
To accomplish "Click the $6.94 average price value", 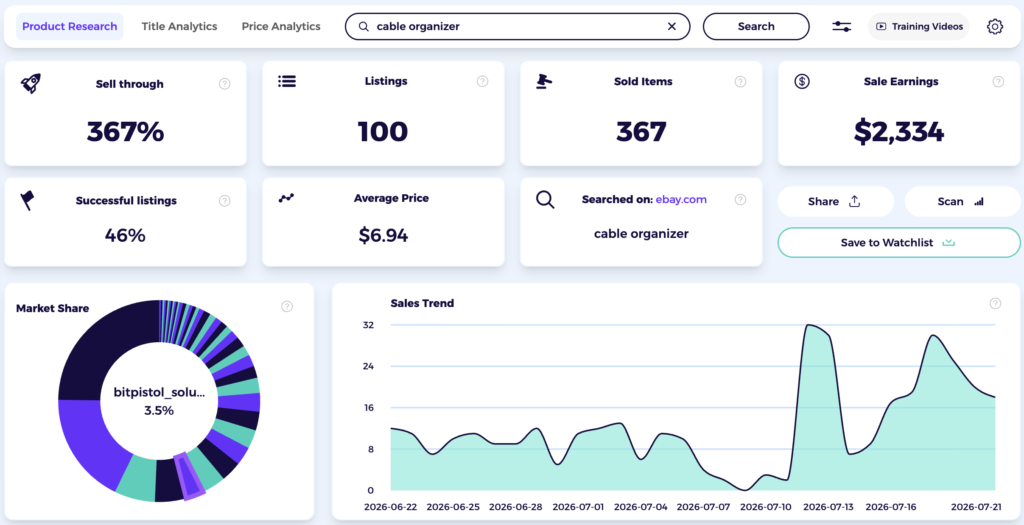I will point(383,235).
